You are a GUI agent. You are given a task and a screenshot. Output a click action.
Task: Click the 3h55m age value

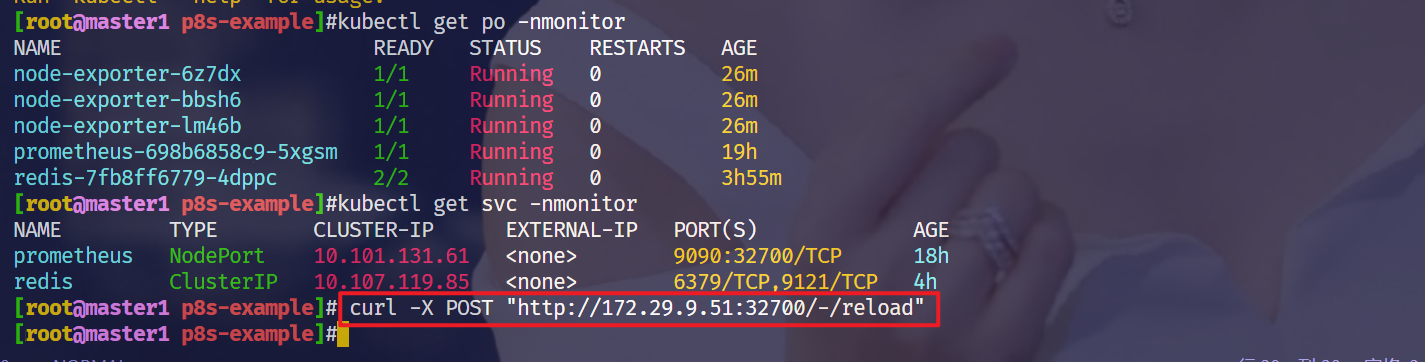[x=751, y=178]
